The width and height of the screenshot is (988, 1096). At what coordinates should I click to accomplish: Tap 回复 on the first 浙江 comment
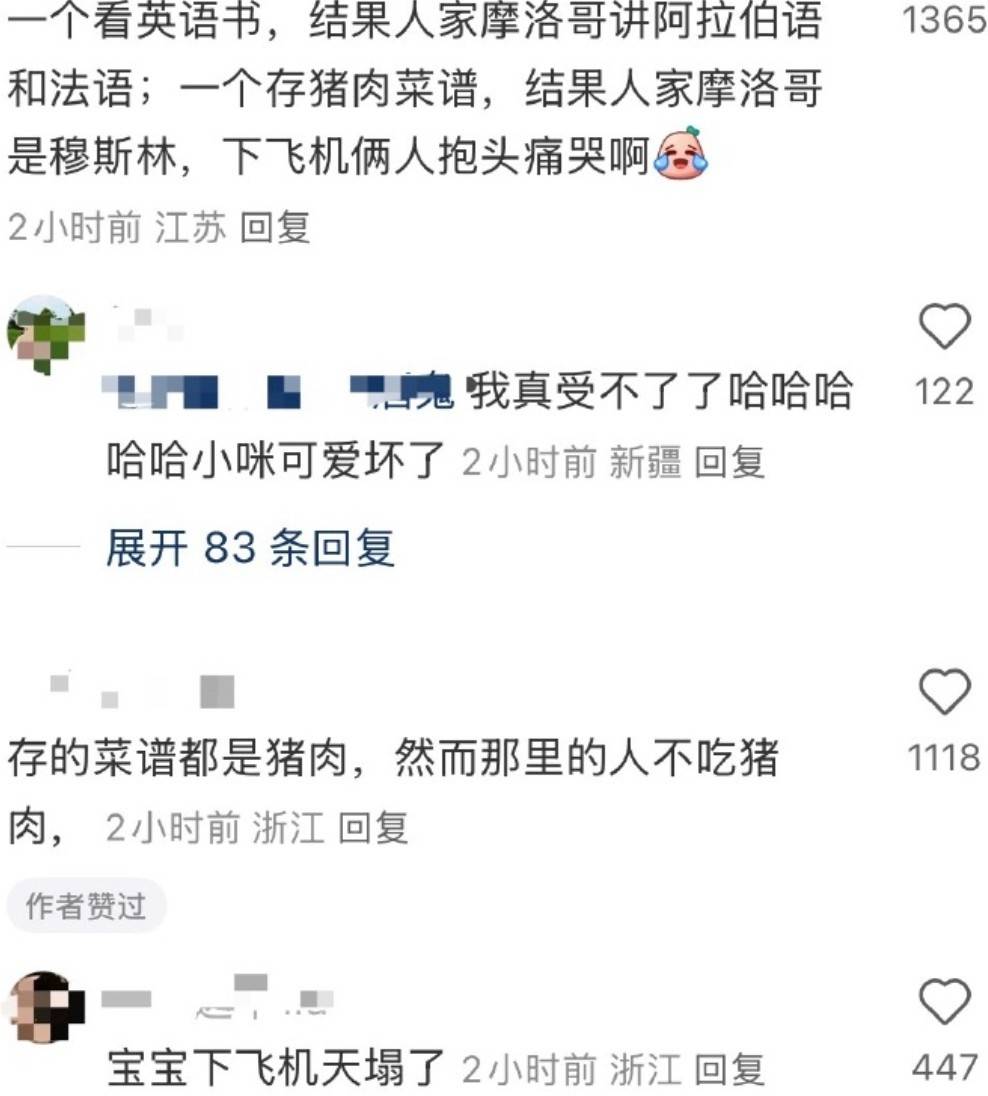(x=373, y=828)
